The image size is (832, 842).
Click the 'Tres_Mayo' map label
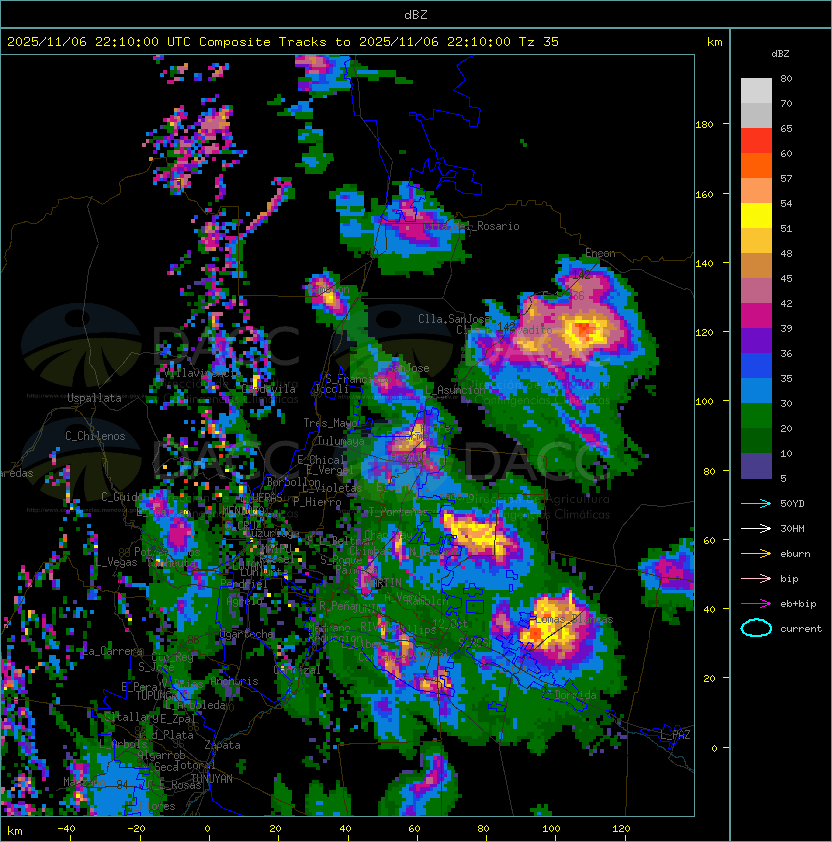[x=330, y=423]
